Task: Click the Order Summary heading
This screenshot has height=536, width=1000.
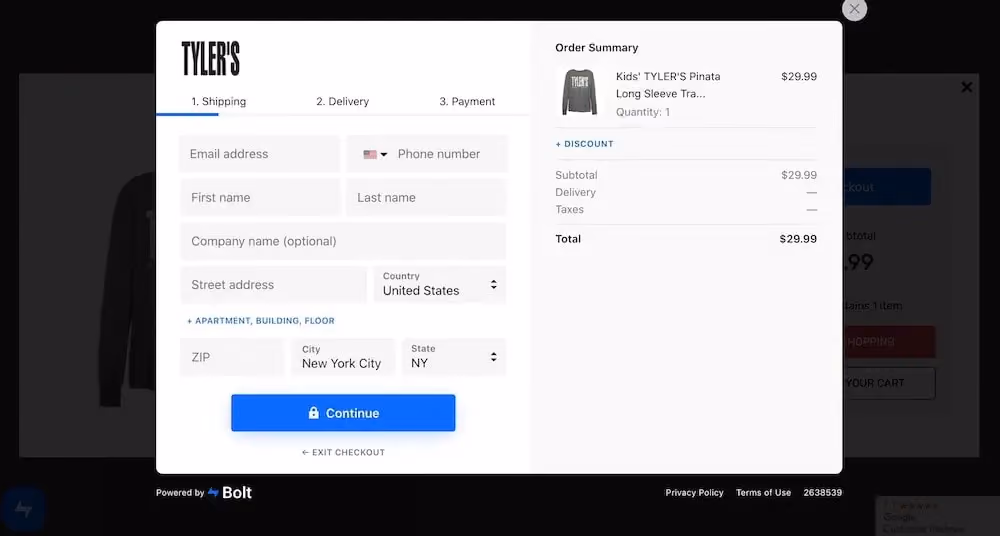Action: click(x=596, y=48)
